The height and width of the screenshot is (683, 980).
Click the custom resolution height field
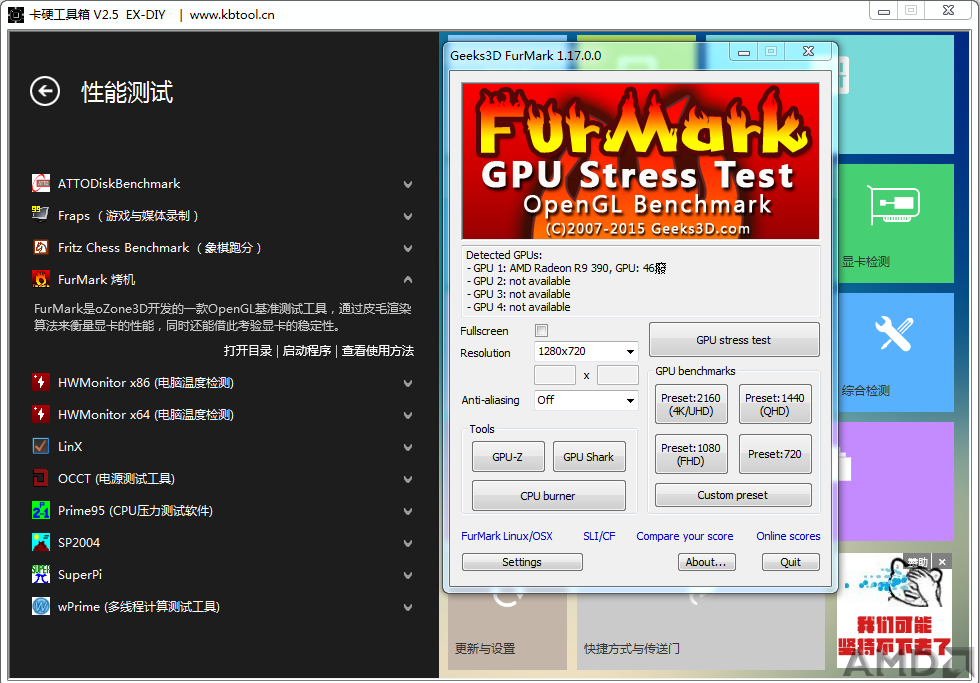[618, 376]
